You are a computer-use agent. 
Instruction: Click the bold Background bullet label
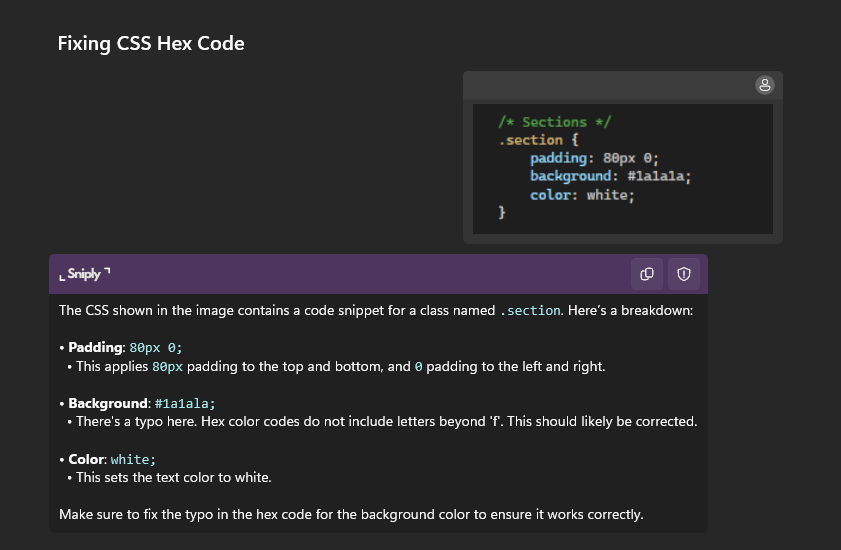pos(106,404)
